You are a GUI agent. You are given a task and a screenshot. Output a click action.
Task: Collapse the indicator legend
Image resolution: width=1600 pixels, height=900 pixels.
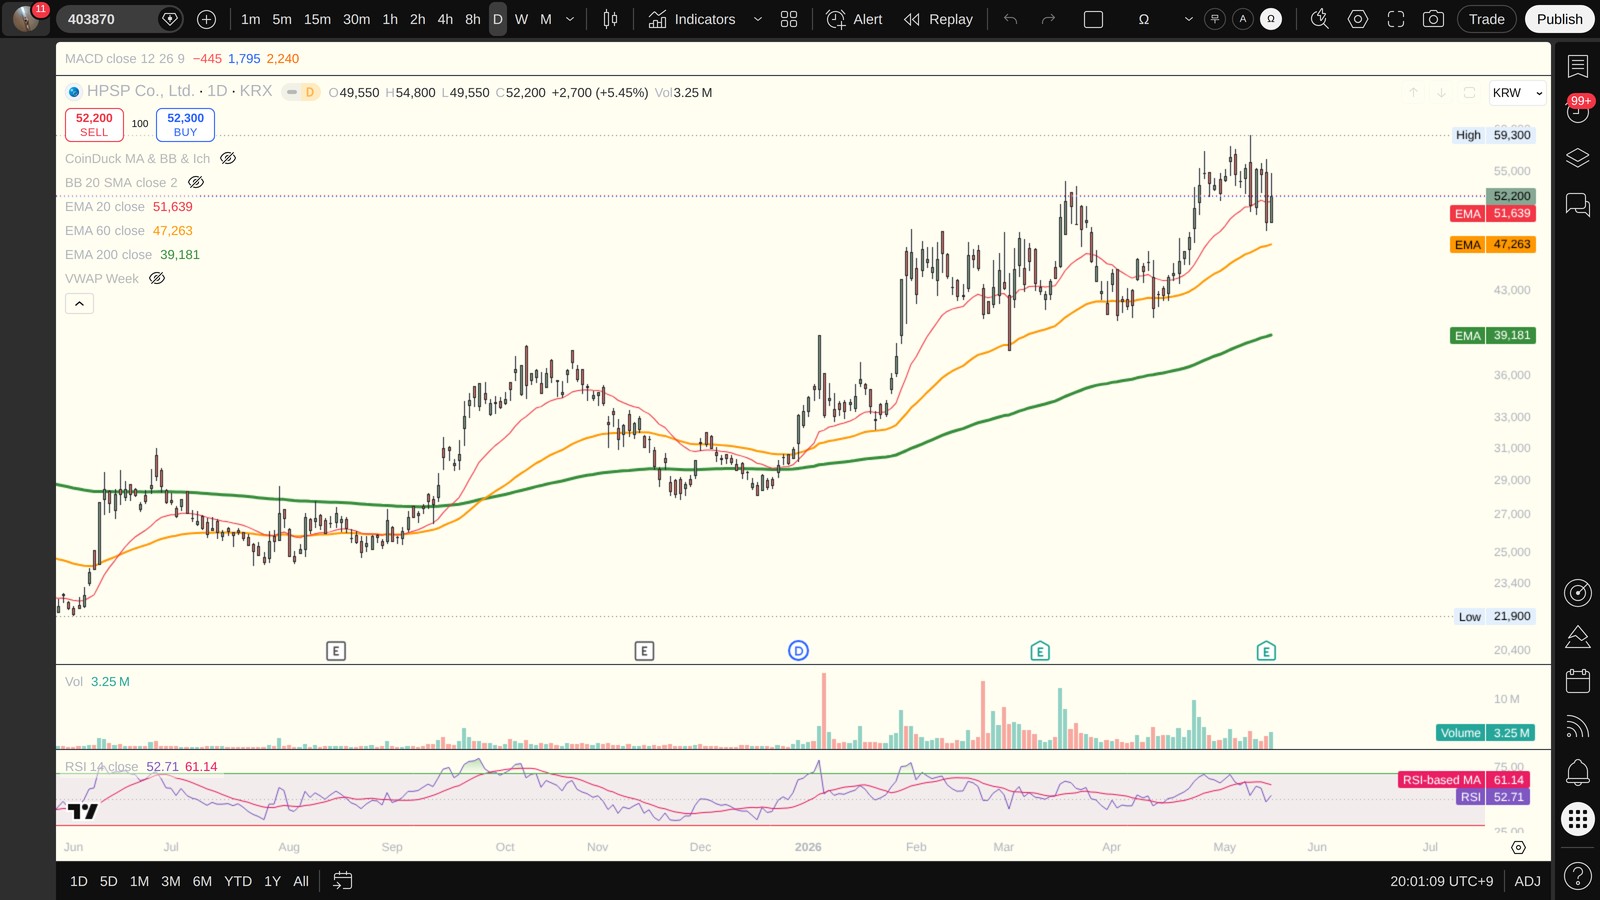pyautogui.click(x=79, y=303)
